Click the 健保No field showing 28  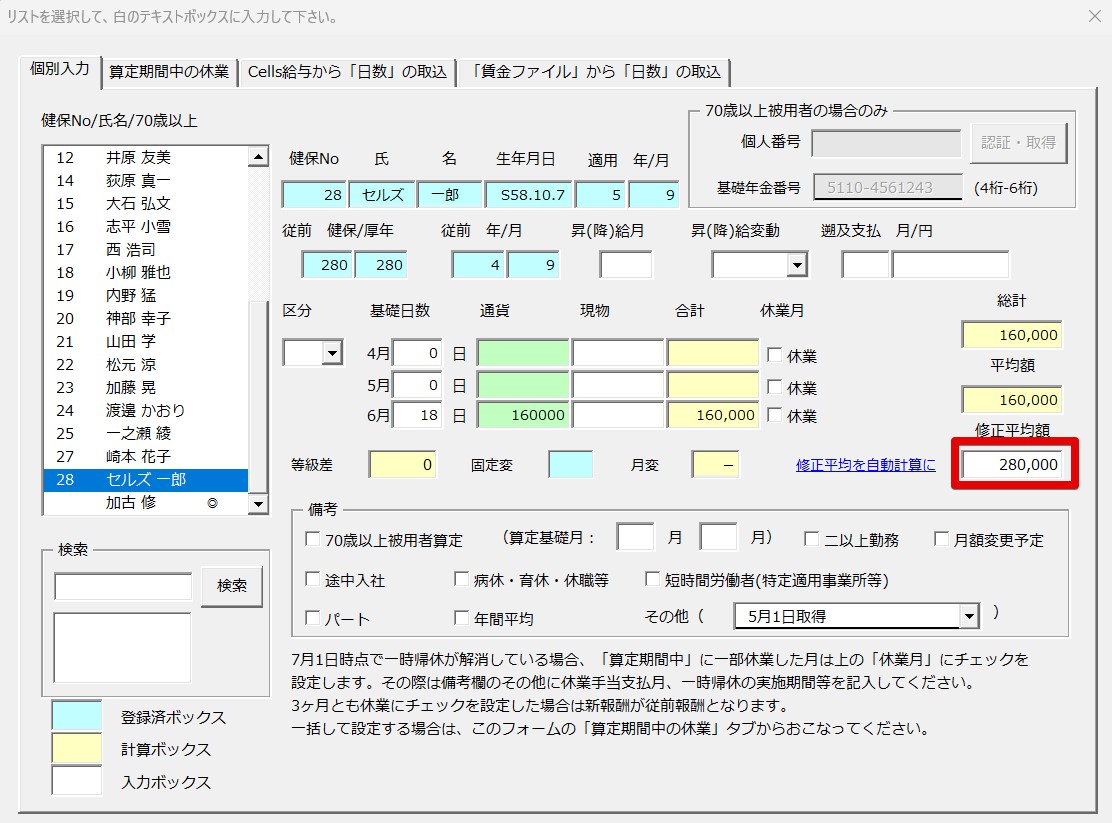coord(313,194)
